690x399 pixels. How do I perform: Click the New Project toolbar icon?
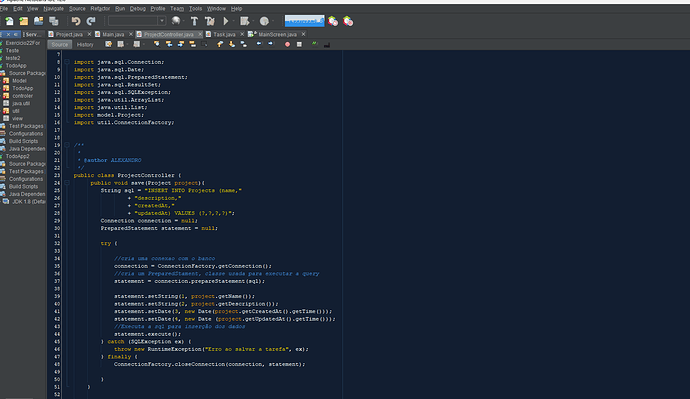tap(23, 21)
